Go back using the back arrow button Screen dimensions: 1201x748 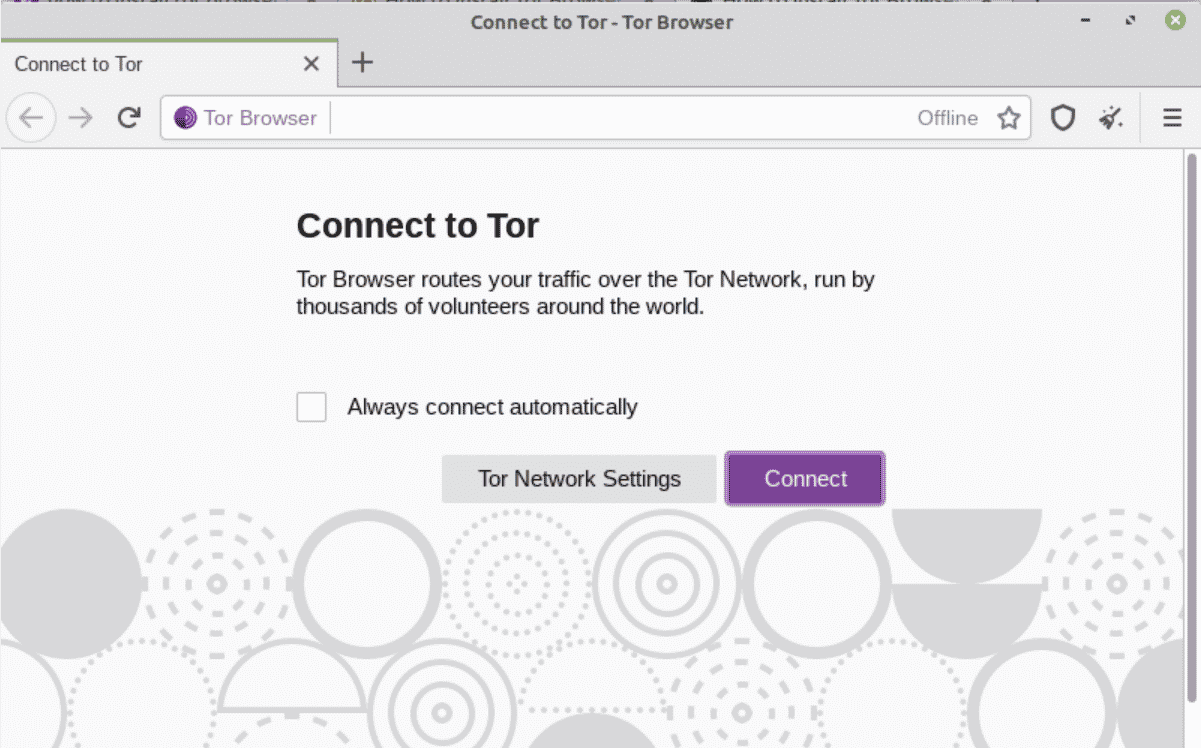point(31,118)
